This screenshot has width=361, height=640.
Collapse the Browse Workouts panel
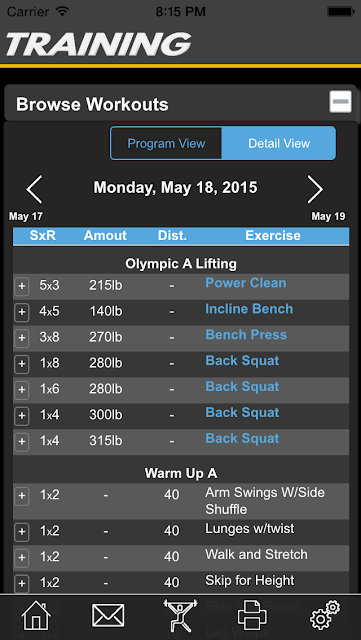coord(340,102)
